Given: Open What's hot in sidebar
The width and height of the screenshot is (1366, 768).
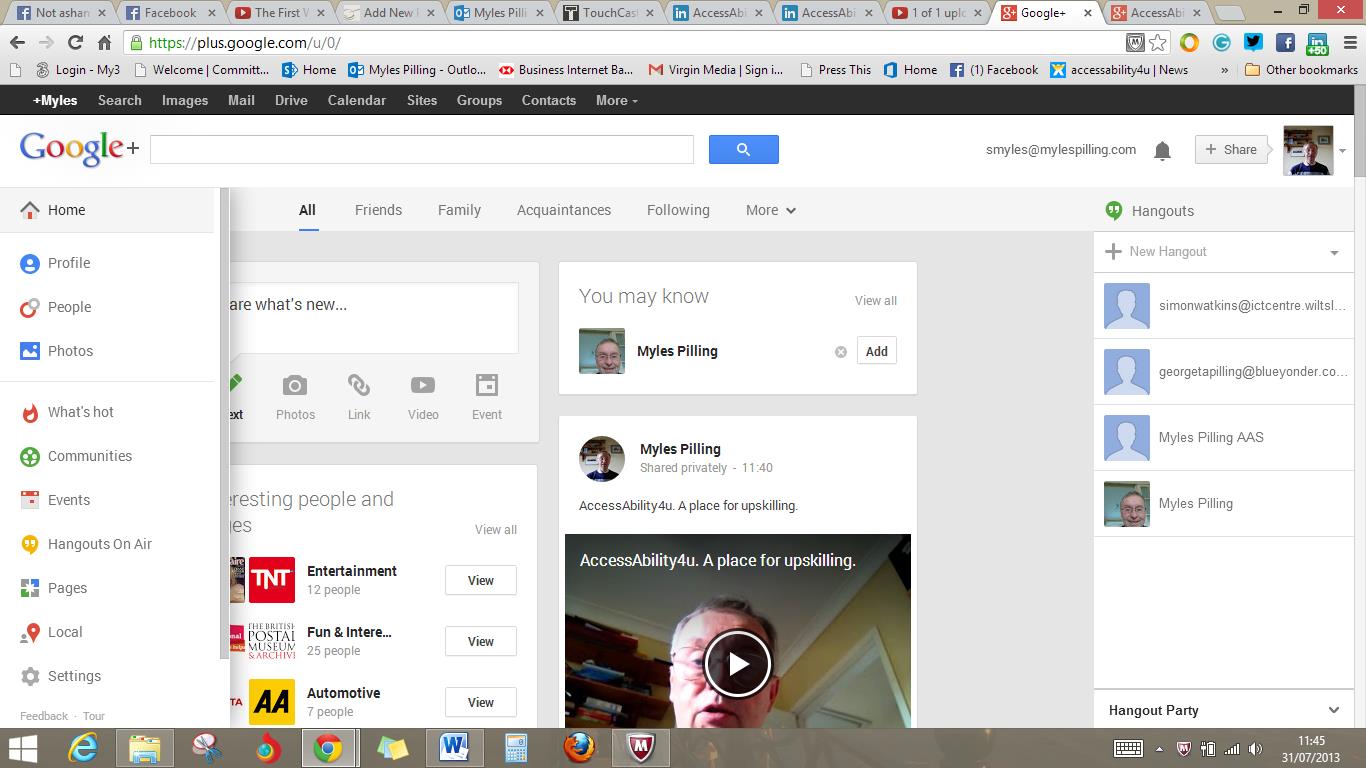Looking at the screenshot, I should click(80, 412).
